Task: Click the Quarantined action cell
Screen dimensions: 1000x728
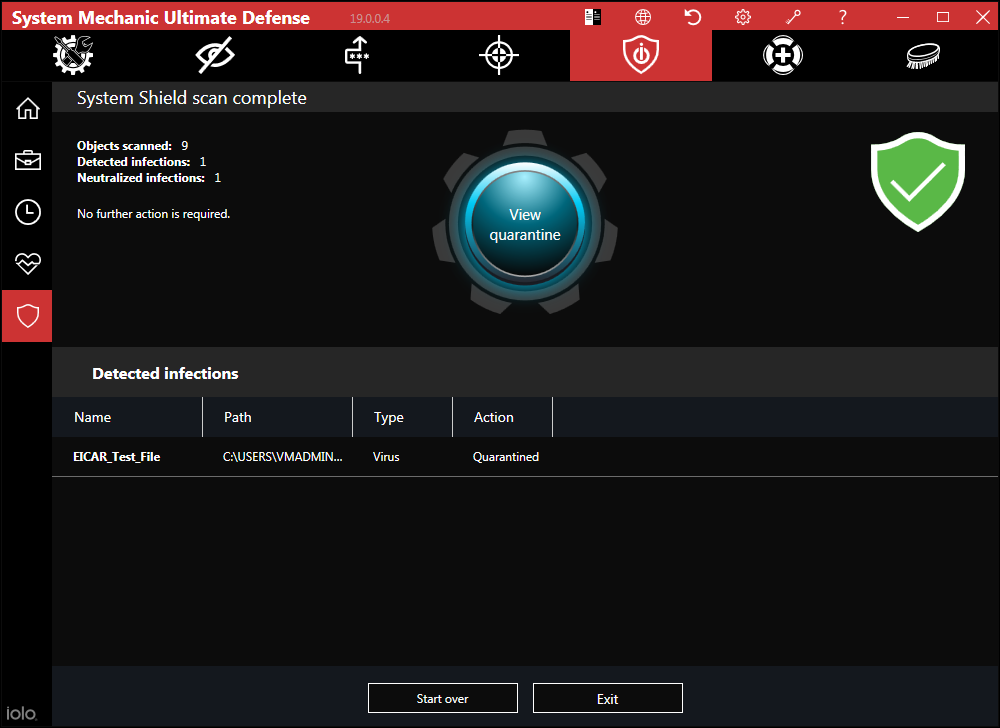Action: 506,456
